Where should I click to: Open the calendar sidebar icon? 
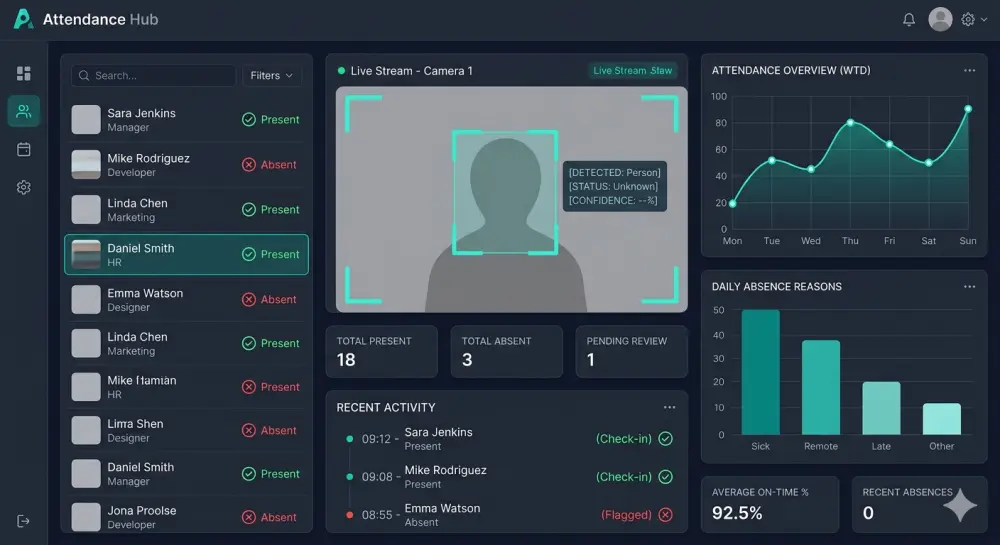(x=24, y=149)
